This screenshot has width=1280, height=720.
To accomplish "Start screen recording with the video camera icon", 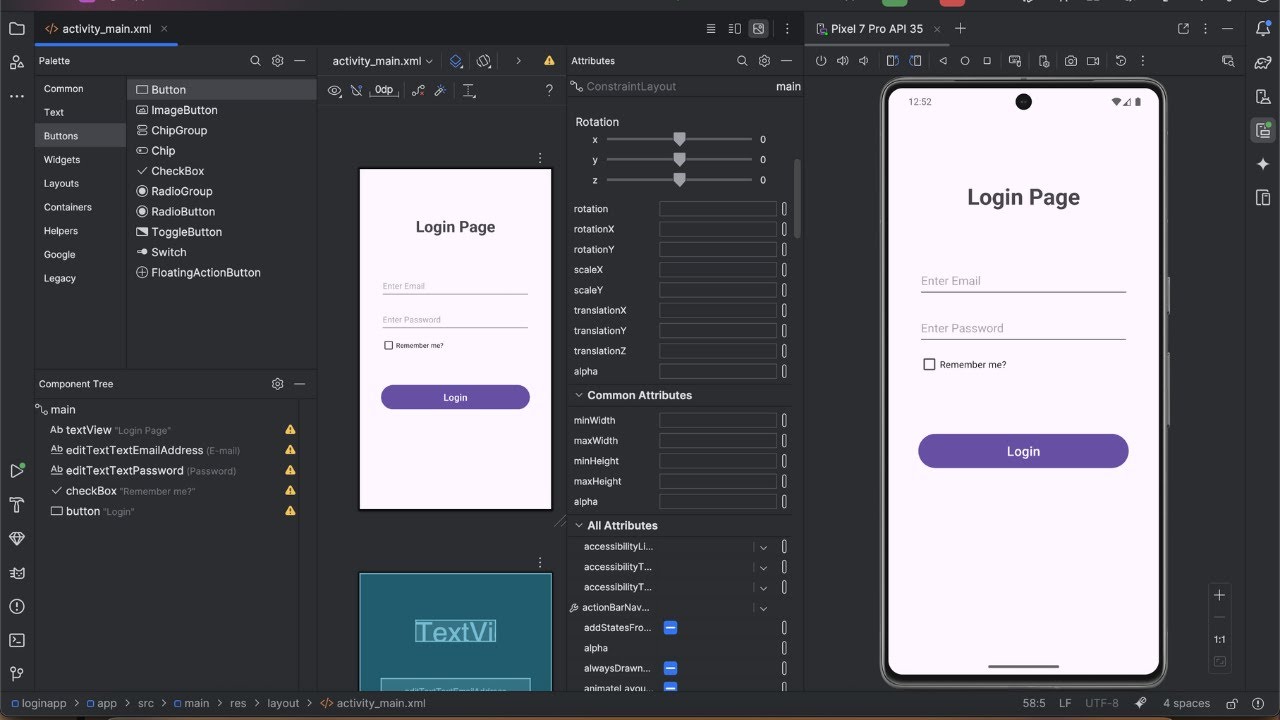I will pos(1093,61).
